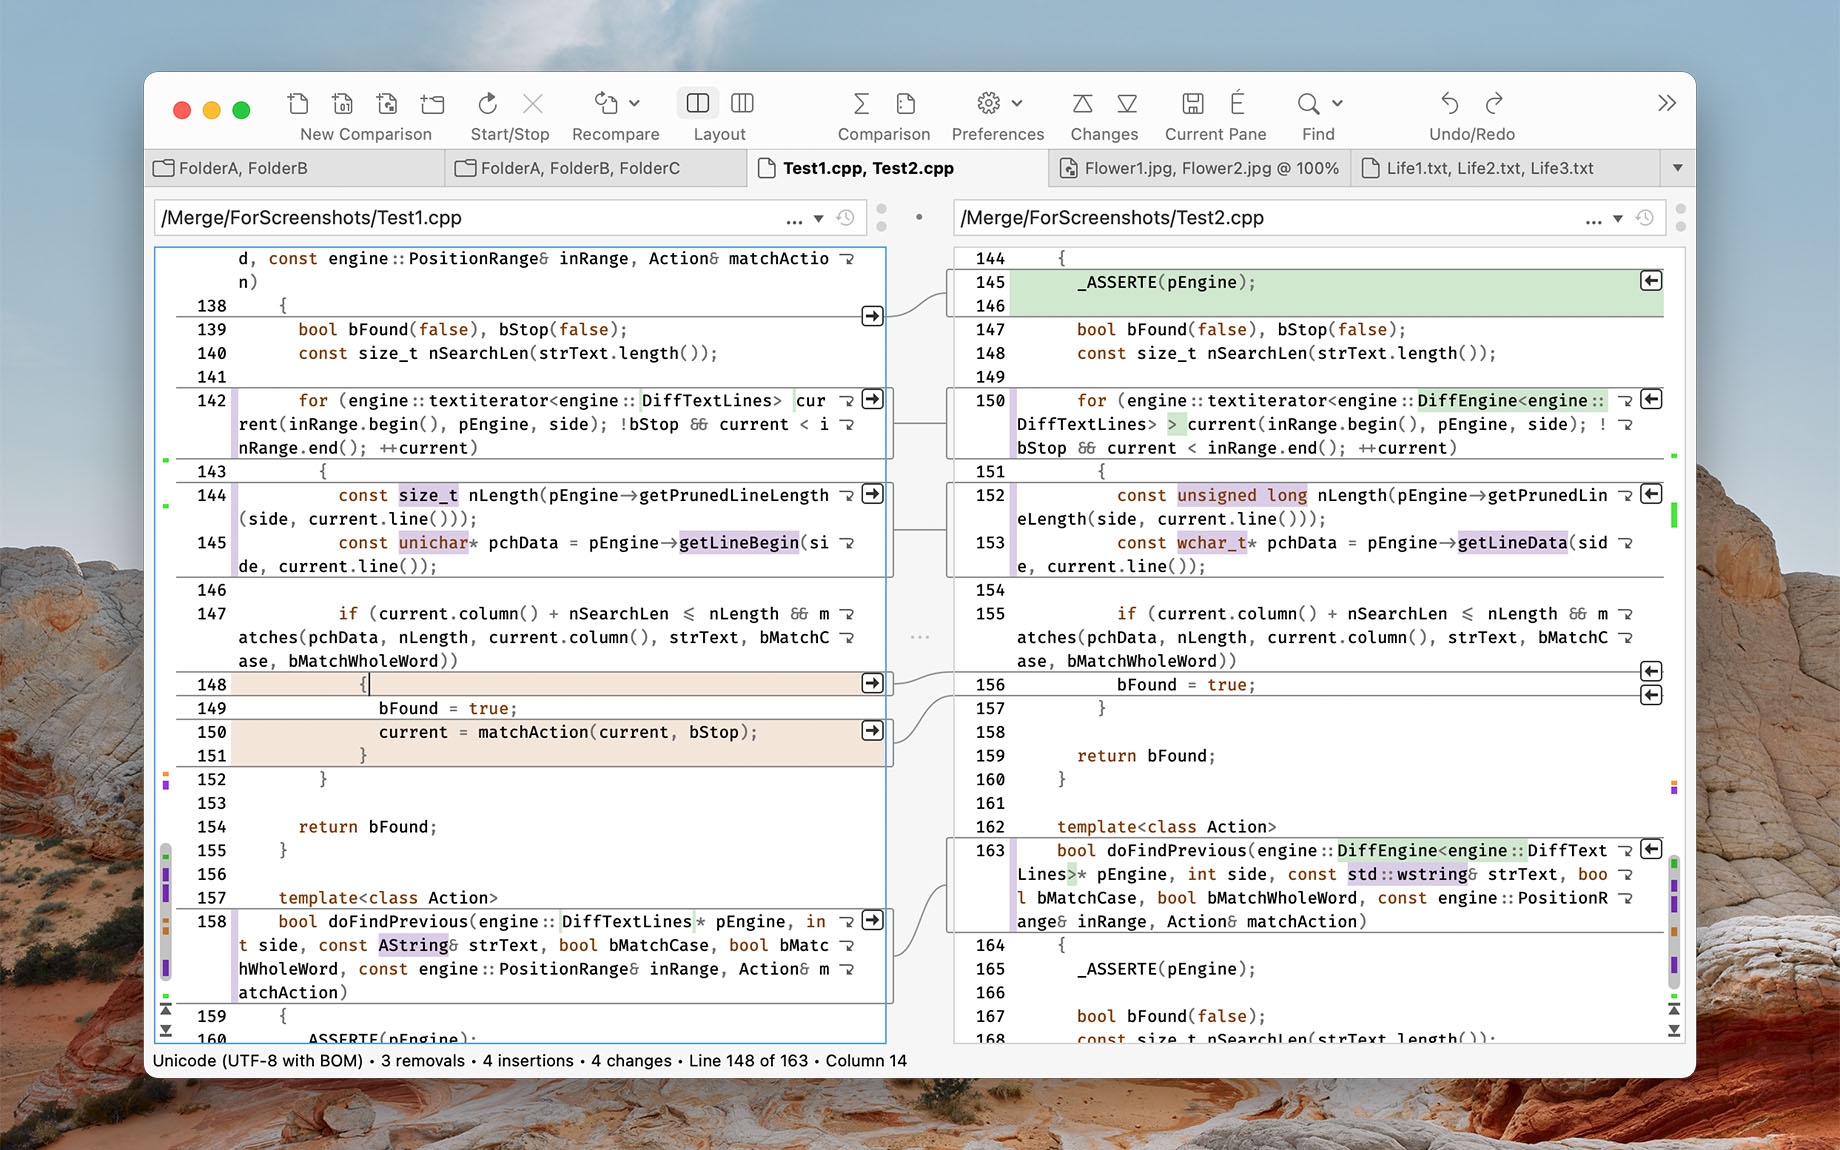Click the Recompare refresh icon
1840x1150 pixels.
605,103
